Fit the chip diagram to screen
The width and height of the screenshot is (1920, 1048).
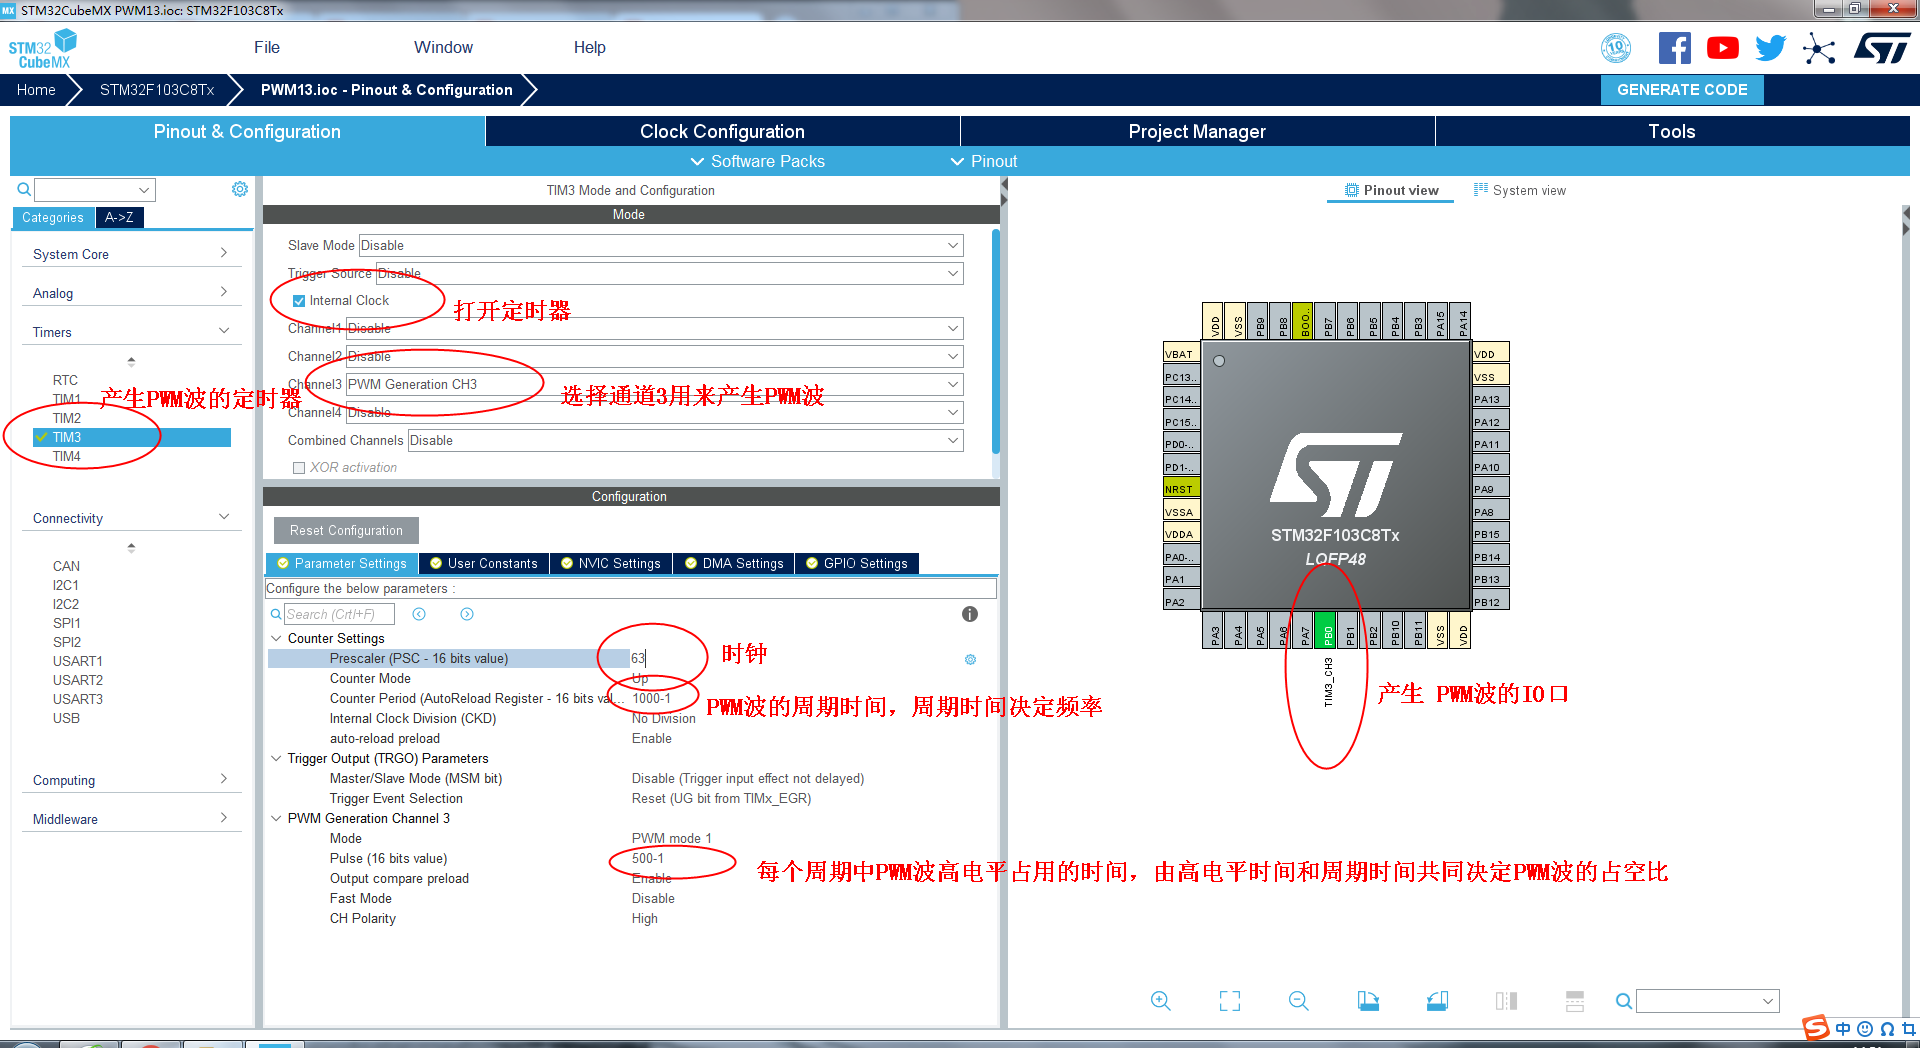tap(1229, 1000)
